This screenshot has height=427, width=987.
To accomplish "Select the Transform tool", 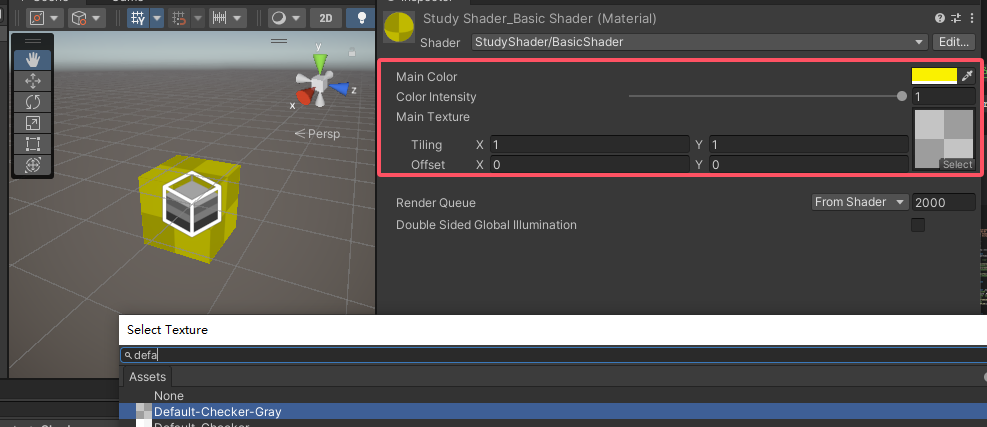I will 32,164.
